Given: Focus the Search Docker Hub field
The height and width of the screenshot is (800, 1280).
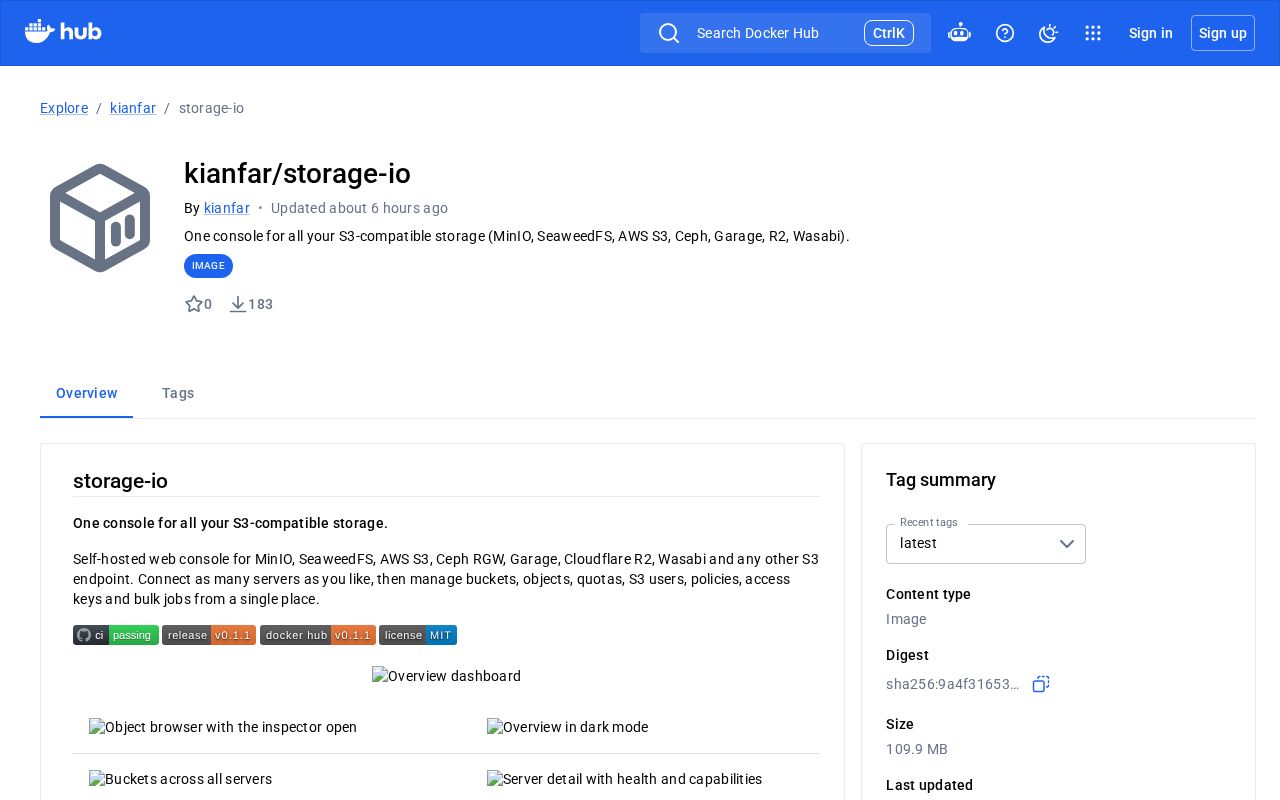Looking at the screenshot, I should click(x=785, y=33).
